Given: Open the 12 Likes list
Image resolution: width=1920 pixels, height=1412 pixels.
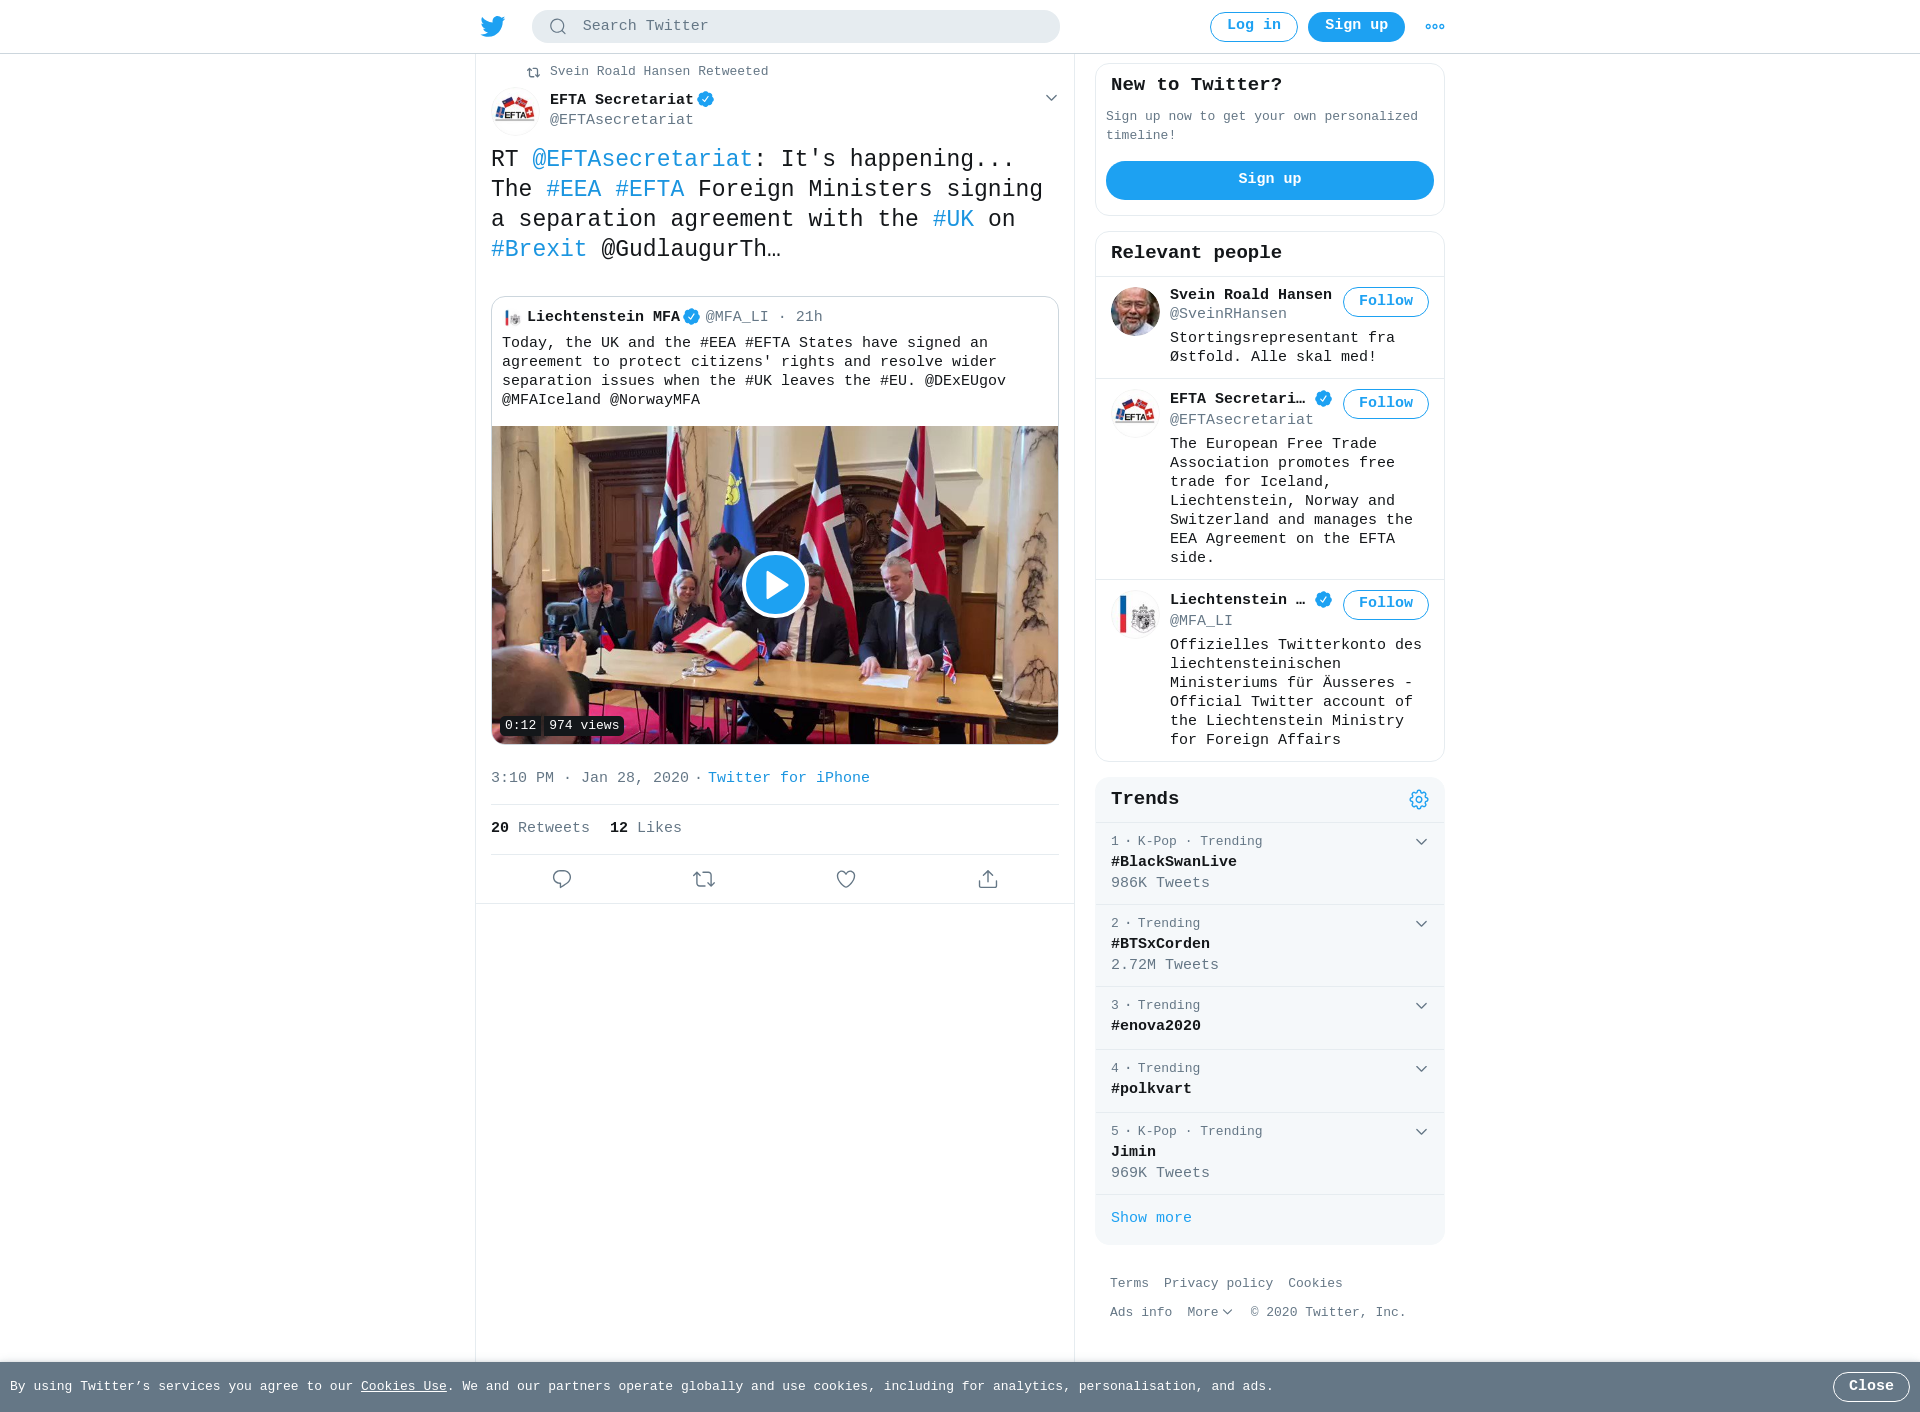Looking at the screenshot, I should tap(646, 828).
